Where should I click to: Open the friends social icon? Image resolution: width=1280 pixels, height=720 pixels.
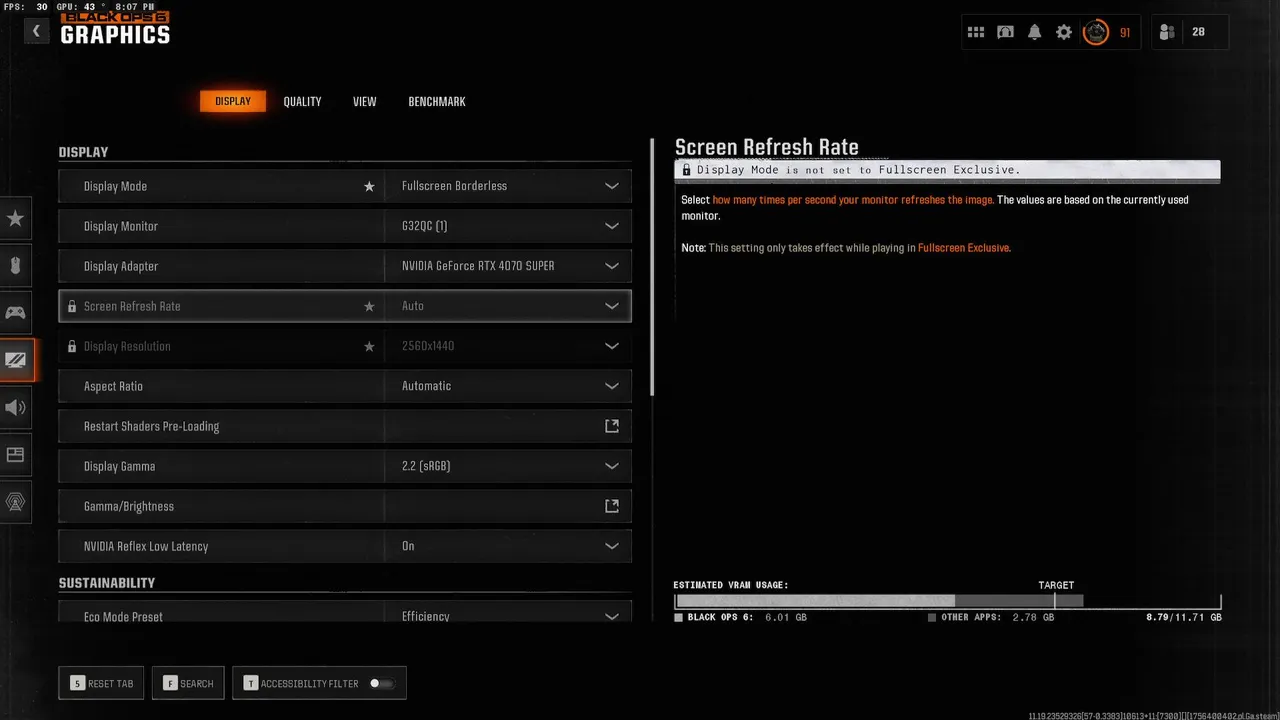[1167, 32]
